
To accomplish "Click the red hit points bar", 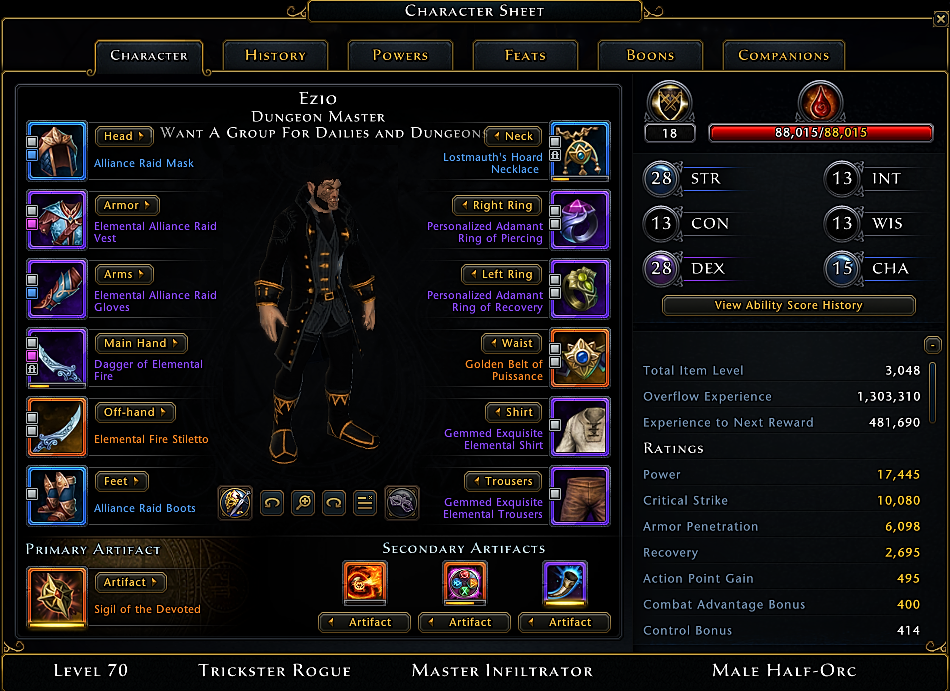I will coord(821,133).
